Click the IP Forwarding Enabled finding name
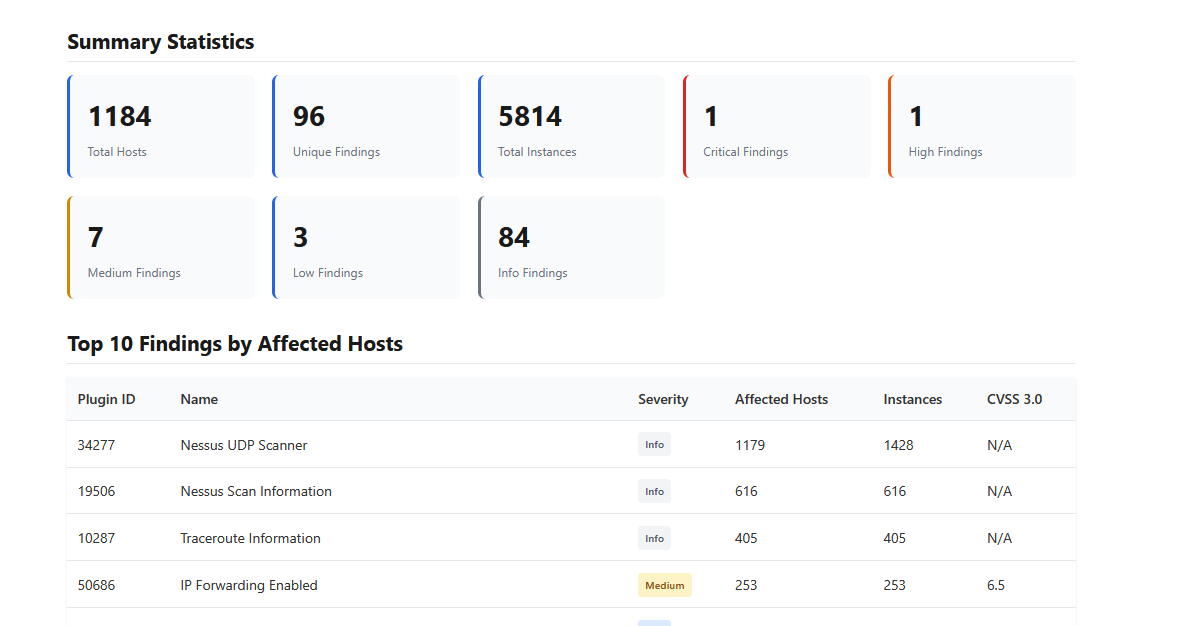This screenshot has width=1193, height=626. tap(249, 585)
